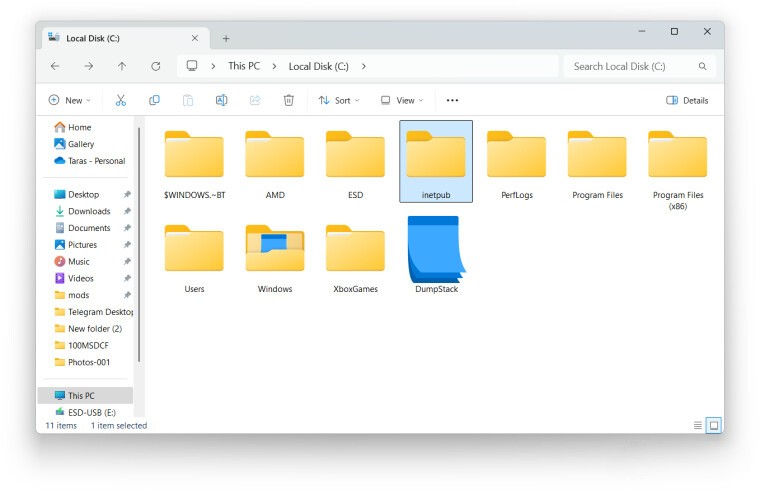Select the inetpub folder
760x490 pixels.
pyautogui.click(x=436, y=161)
